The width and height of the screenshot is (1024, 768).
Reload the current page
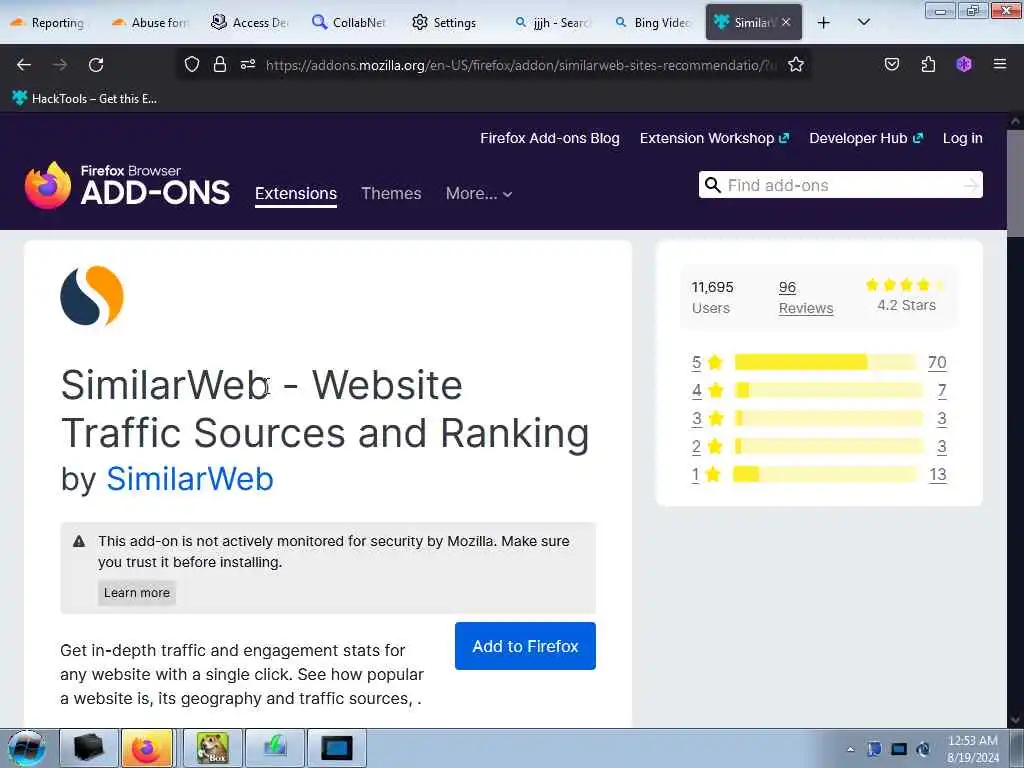click(x=96, y=65)
